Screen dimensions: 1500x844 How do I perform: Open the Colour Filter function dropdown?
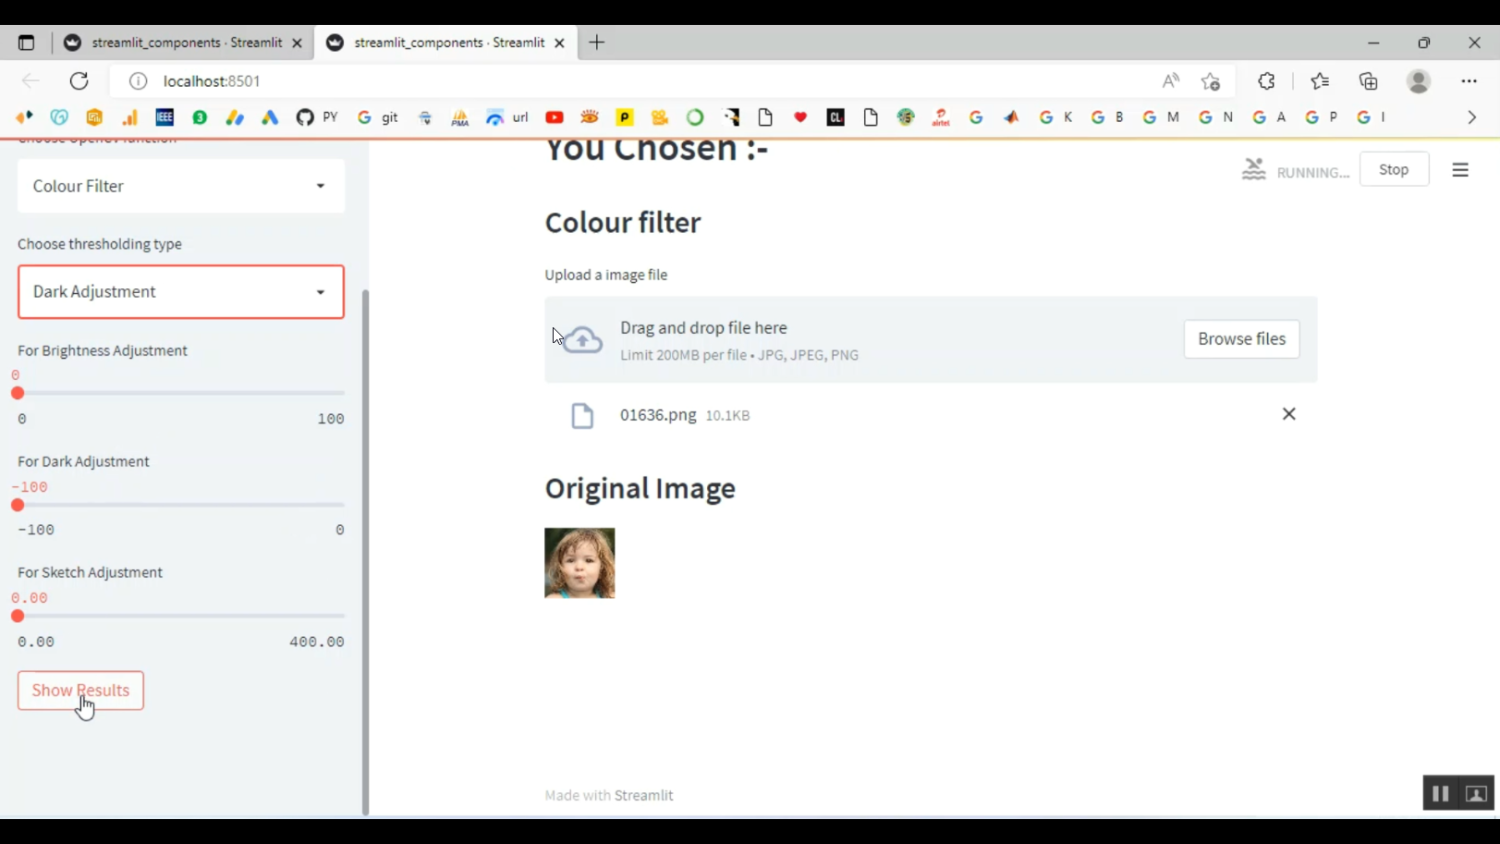(181, 186)
